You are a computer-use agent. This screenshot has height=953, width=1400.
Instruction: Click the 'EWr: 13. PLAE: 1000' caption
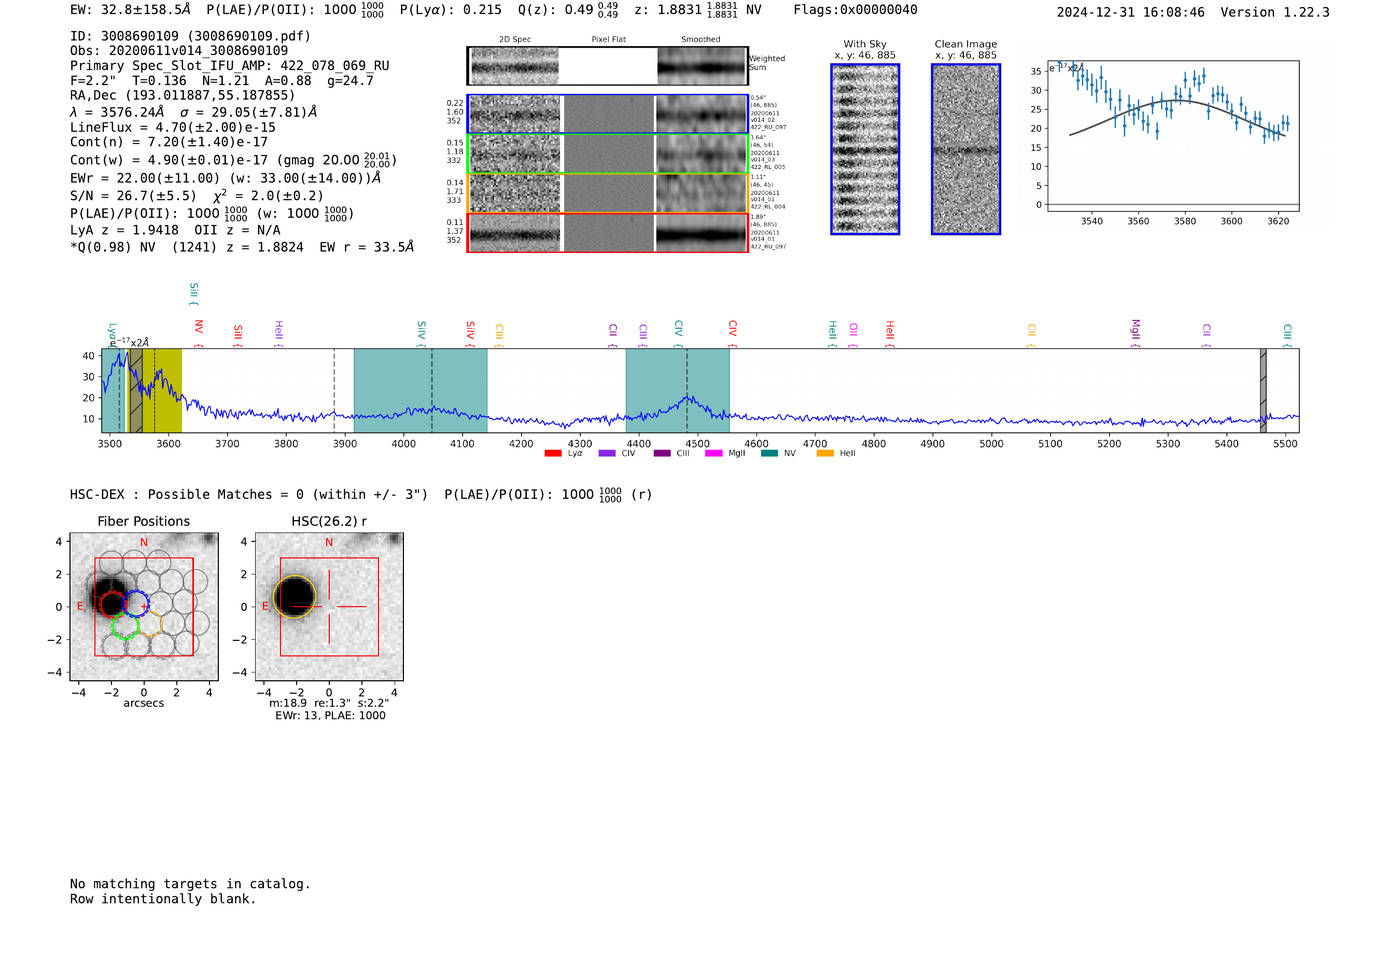(x=330, y=716)
